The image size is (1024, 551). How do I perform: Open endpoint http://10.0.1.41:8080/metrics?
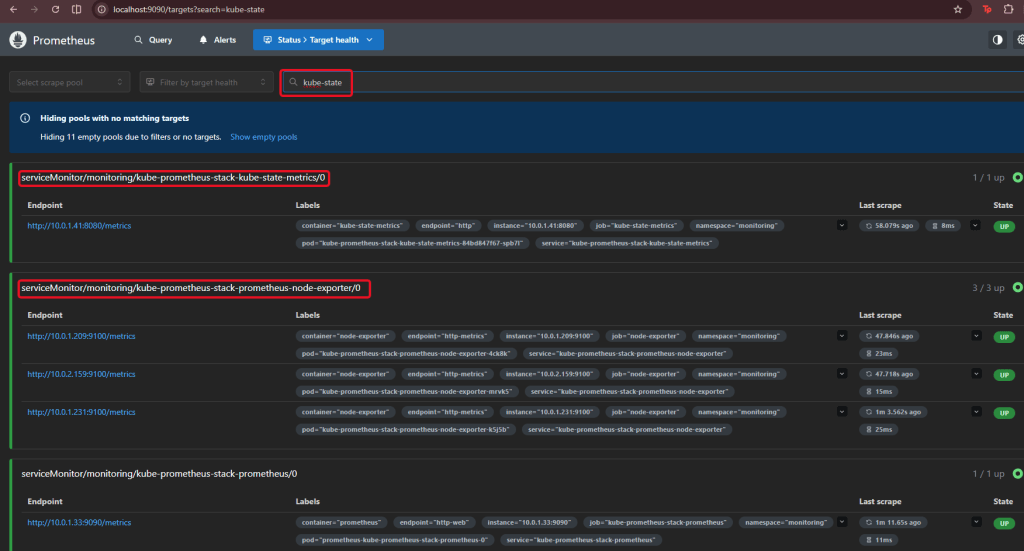[79, 226]
